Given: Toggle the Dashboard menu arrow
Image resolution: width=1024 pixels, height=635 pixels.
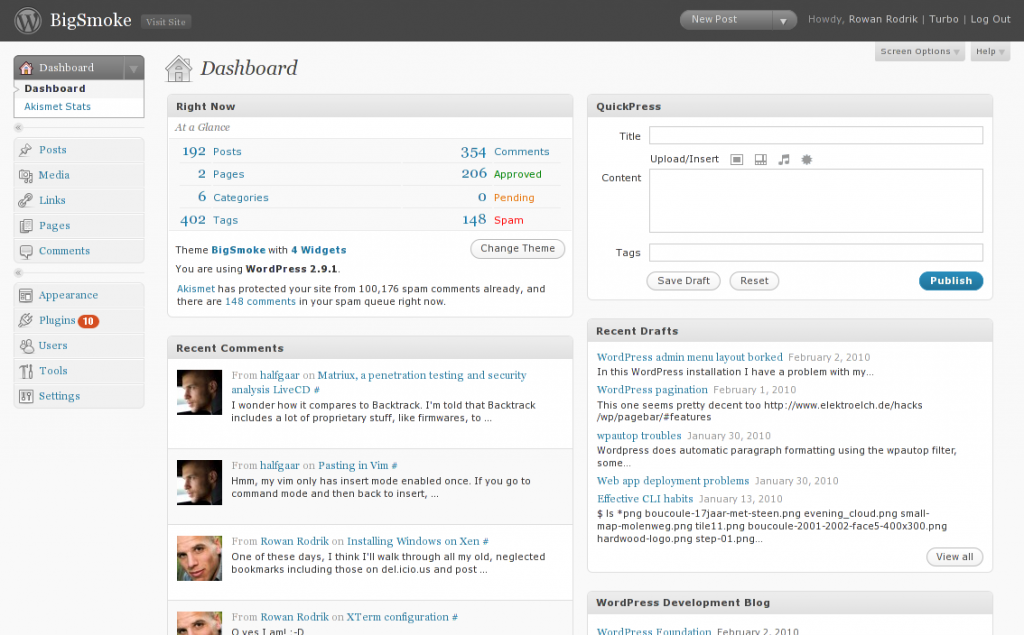Looking at the screenshot, I should (132, 69).
